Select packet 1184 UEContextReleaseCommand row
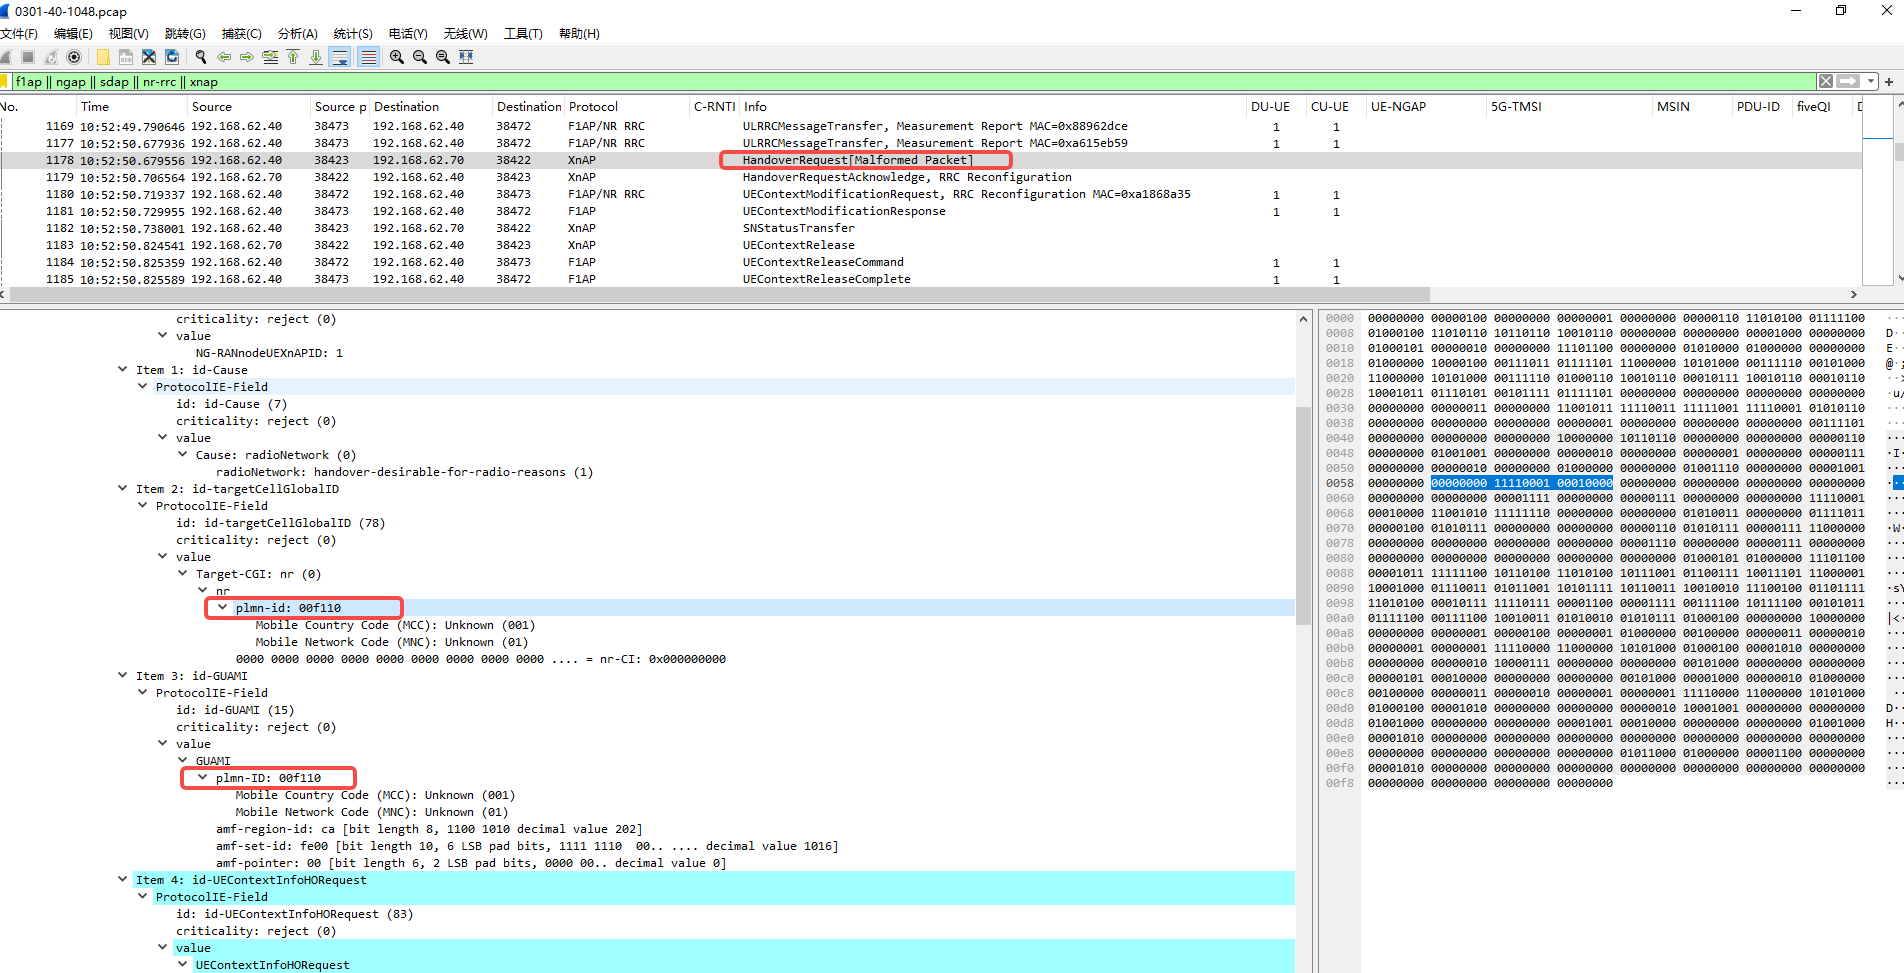Viewport: 1904px width, 973px height. tap(930, 262)
